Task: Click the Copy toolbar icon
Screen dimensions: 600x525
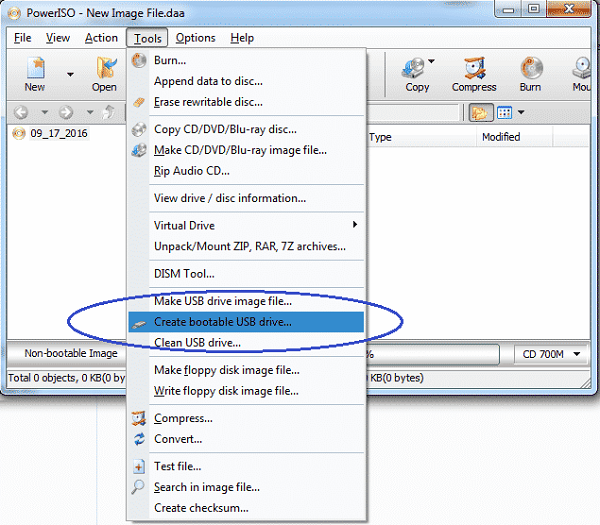Action: point(416,74)
